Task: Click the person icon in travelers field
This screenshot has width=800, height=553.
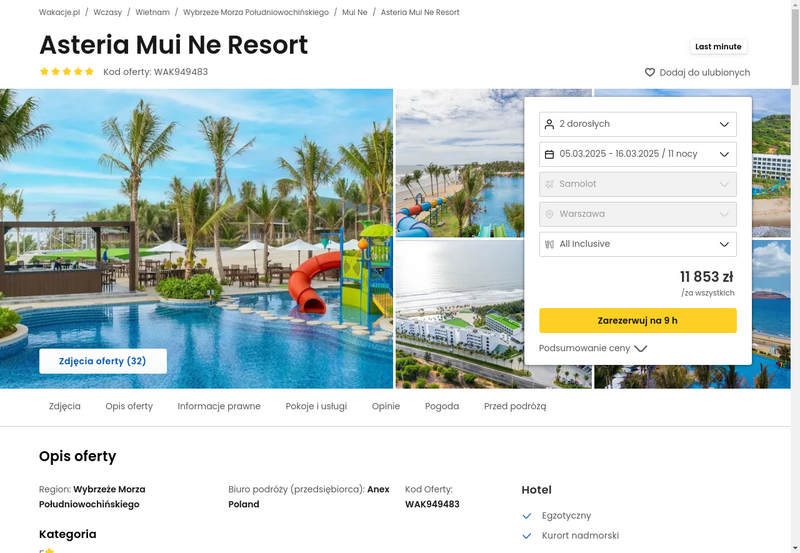Action: (549, 124)
